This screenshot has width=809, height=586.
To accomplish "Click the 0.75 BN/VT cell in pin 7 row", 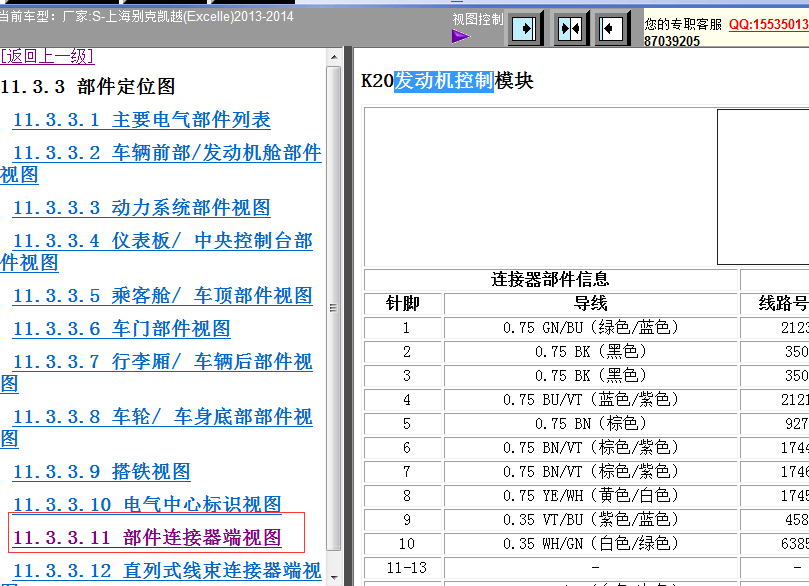I will coord(591,471).
